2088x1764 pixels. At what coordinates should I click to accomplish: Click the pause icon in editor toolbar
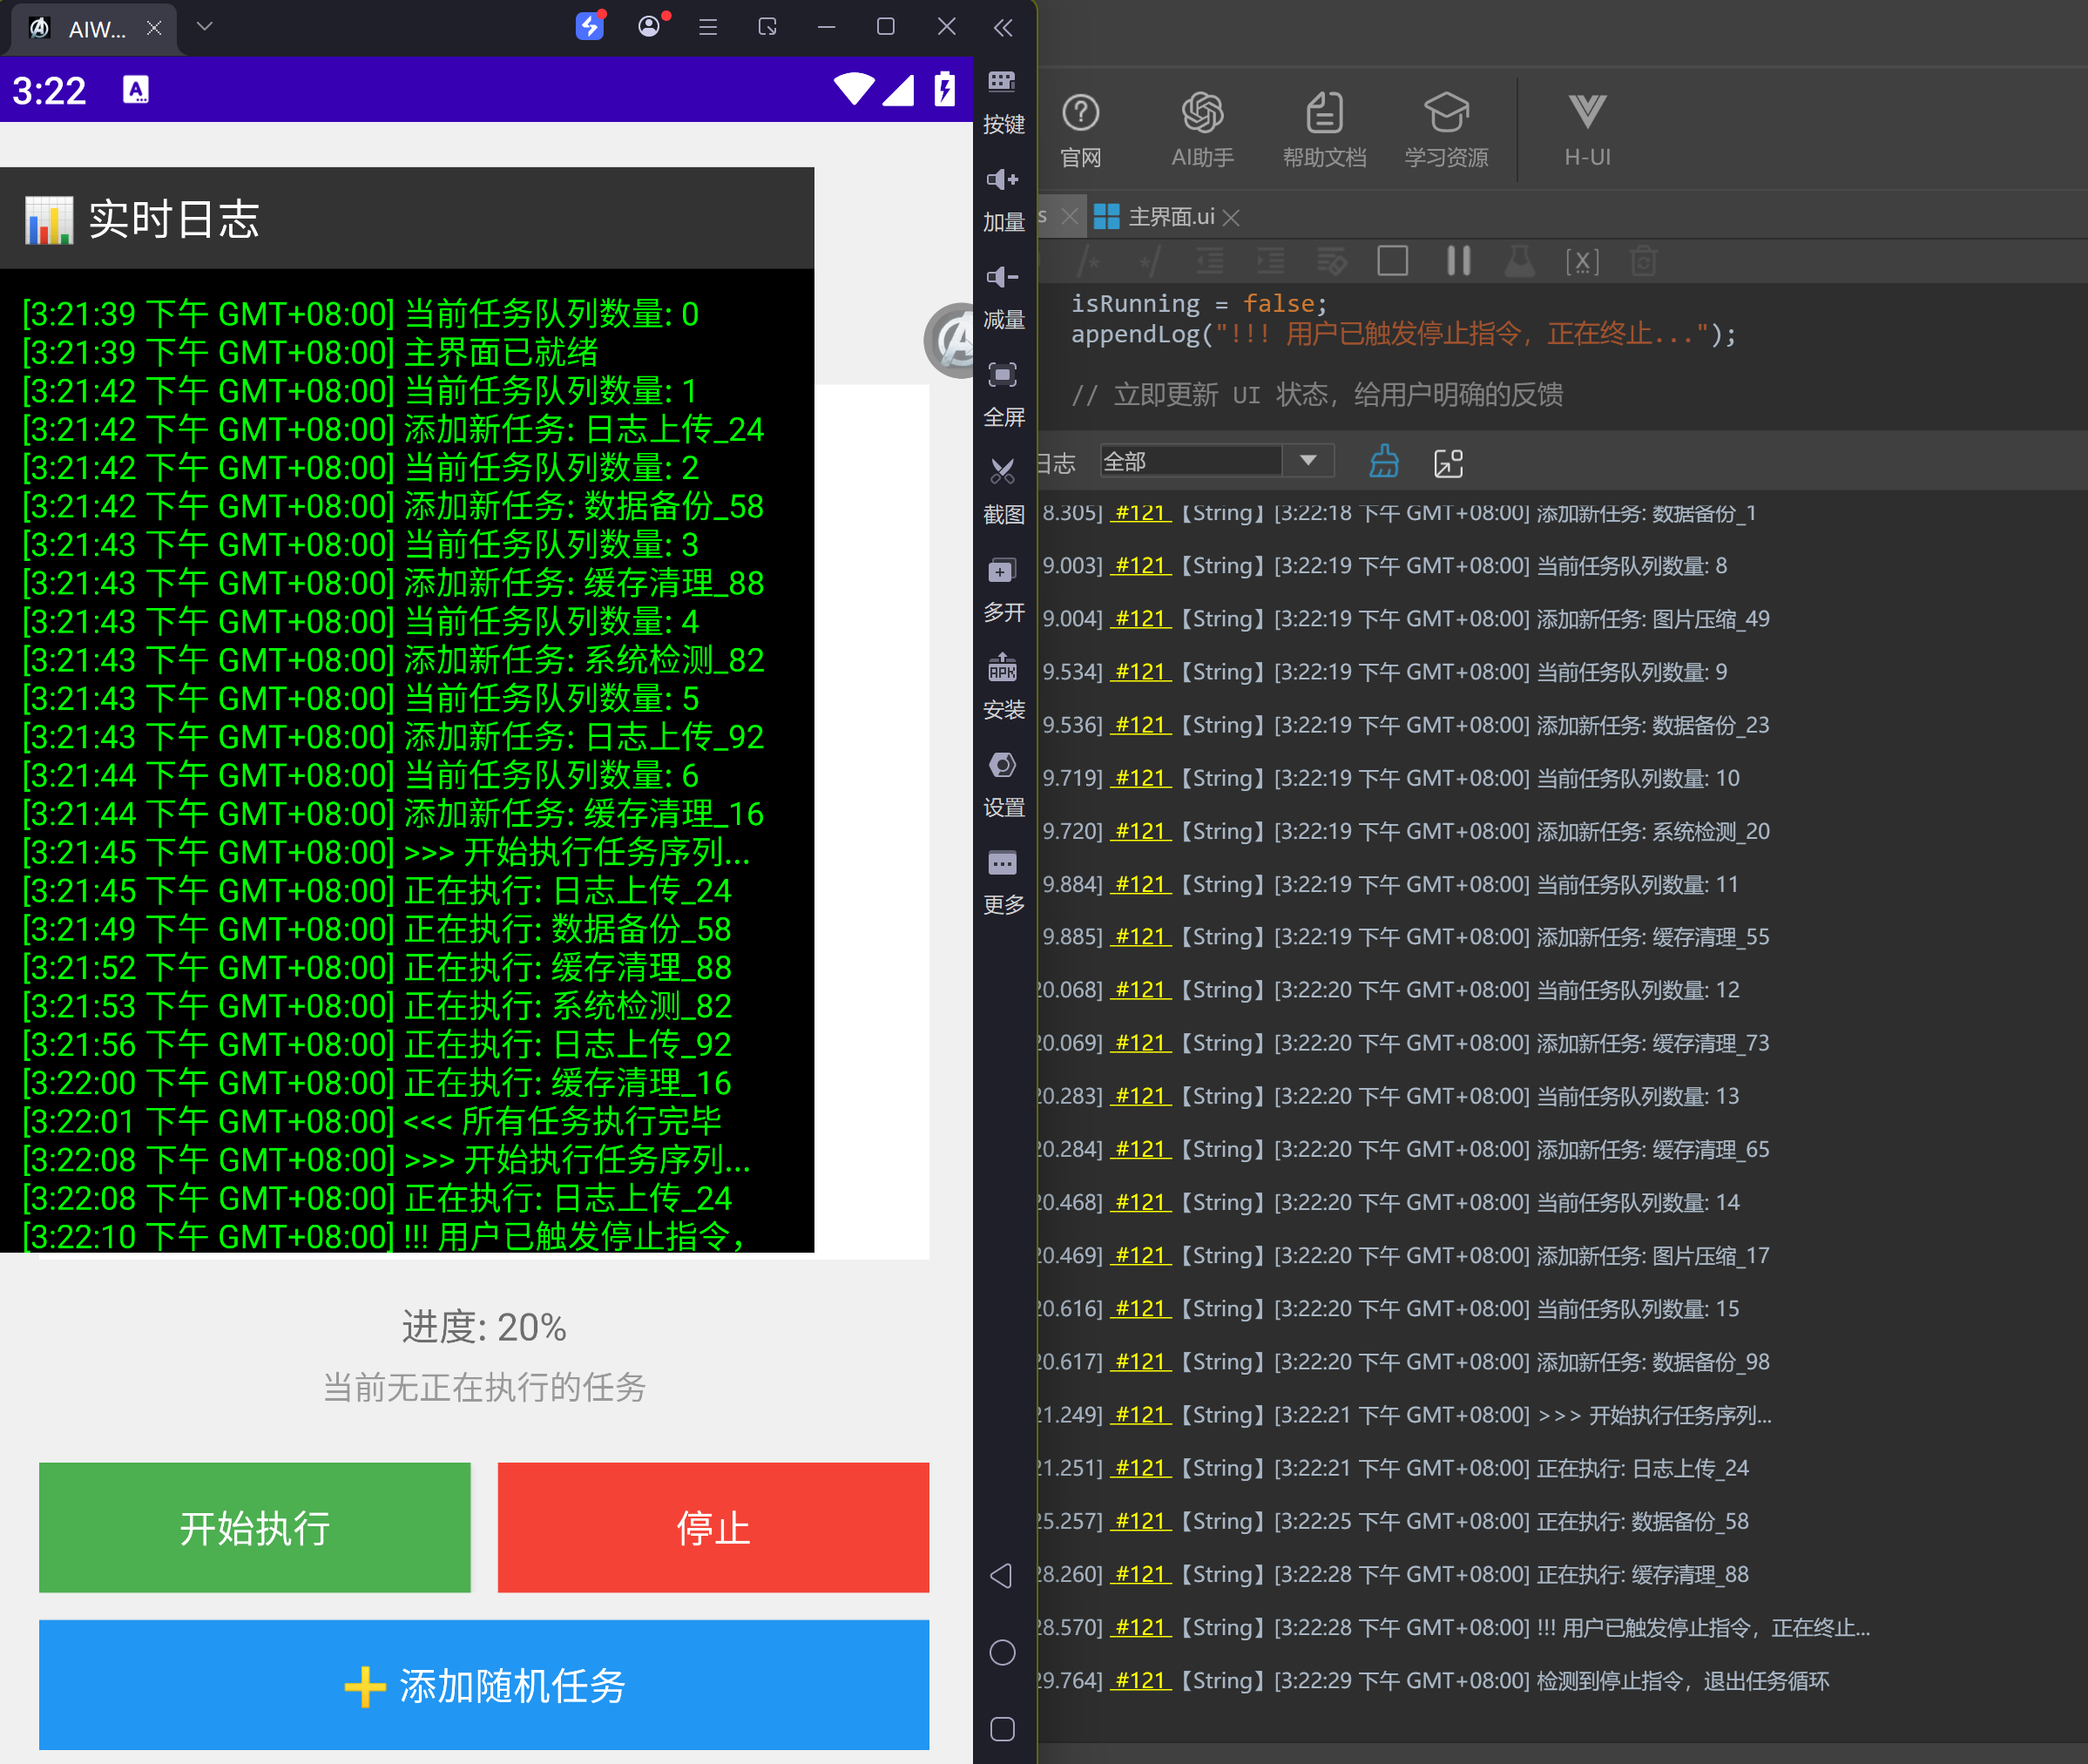pos(1459,261)
